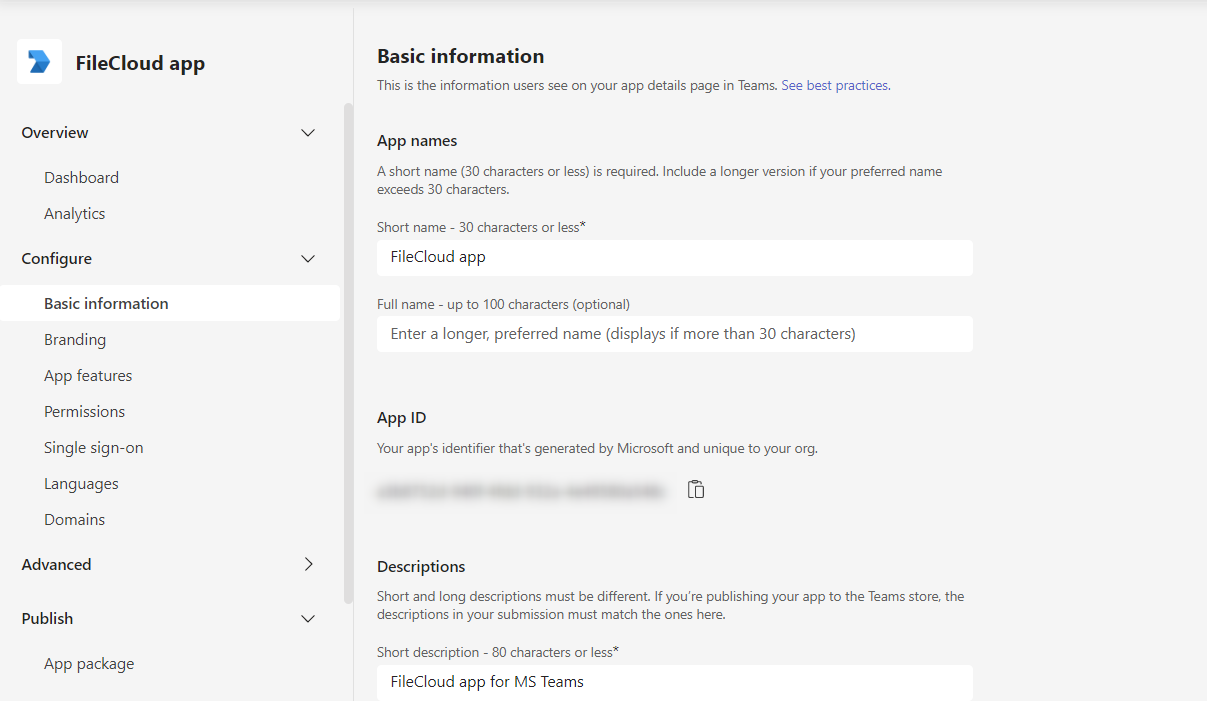This screenshot has height=701, width=1207.
Task: Select Basic information in the sidebar
Action: pos(106,304)
